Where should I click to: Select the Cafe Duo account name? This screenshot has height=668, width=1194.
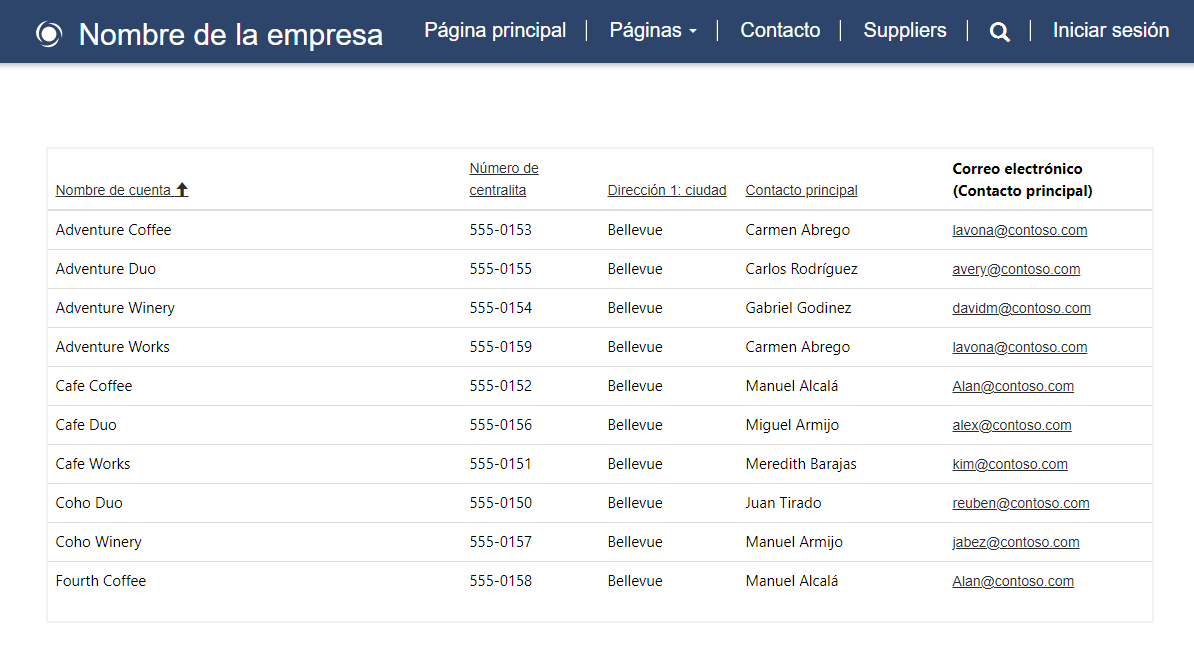86,425
